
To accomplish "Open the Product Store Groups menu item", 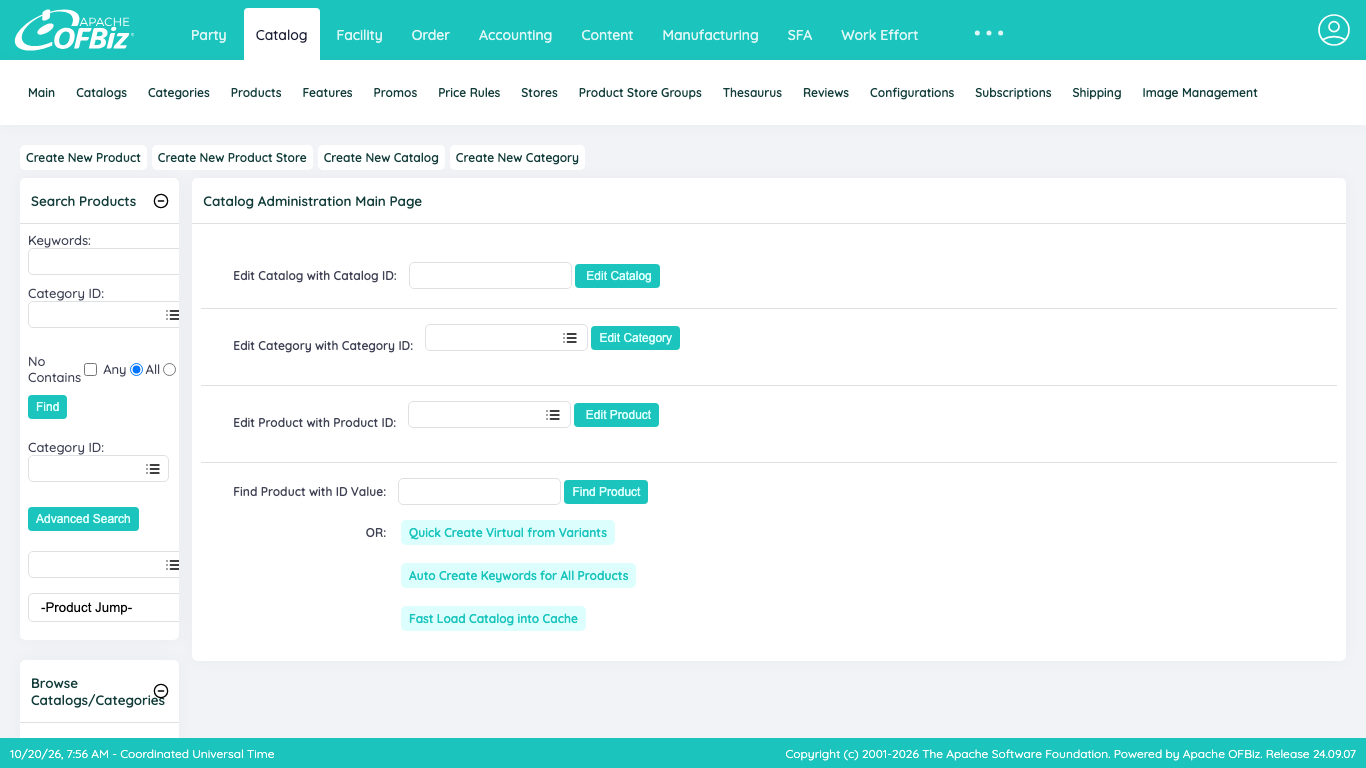I will (640, 93).
